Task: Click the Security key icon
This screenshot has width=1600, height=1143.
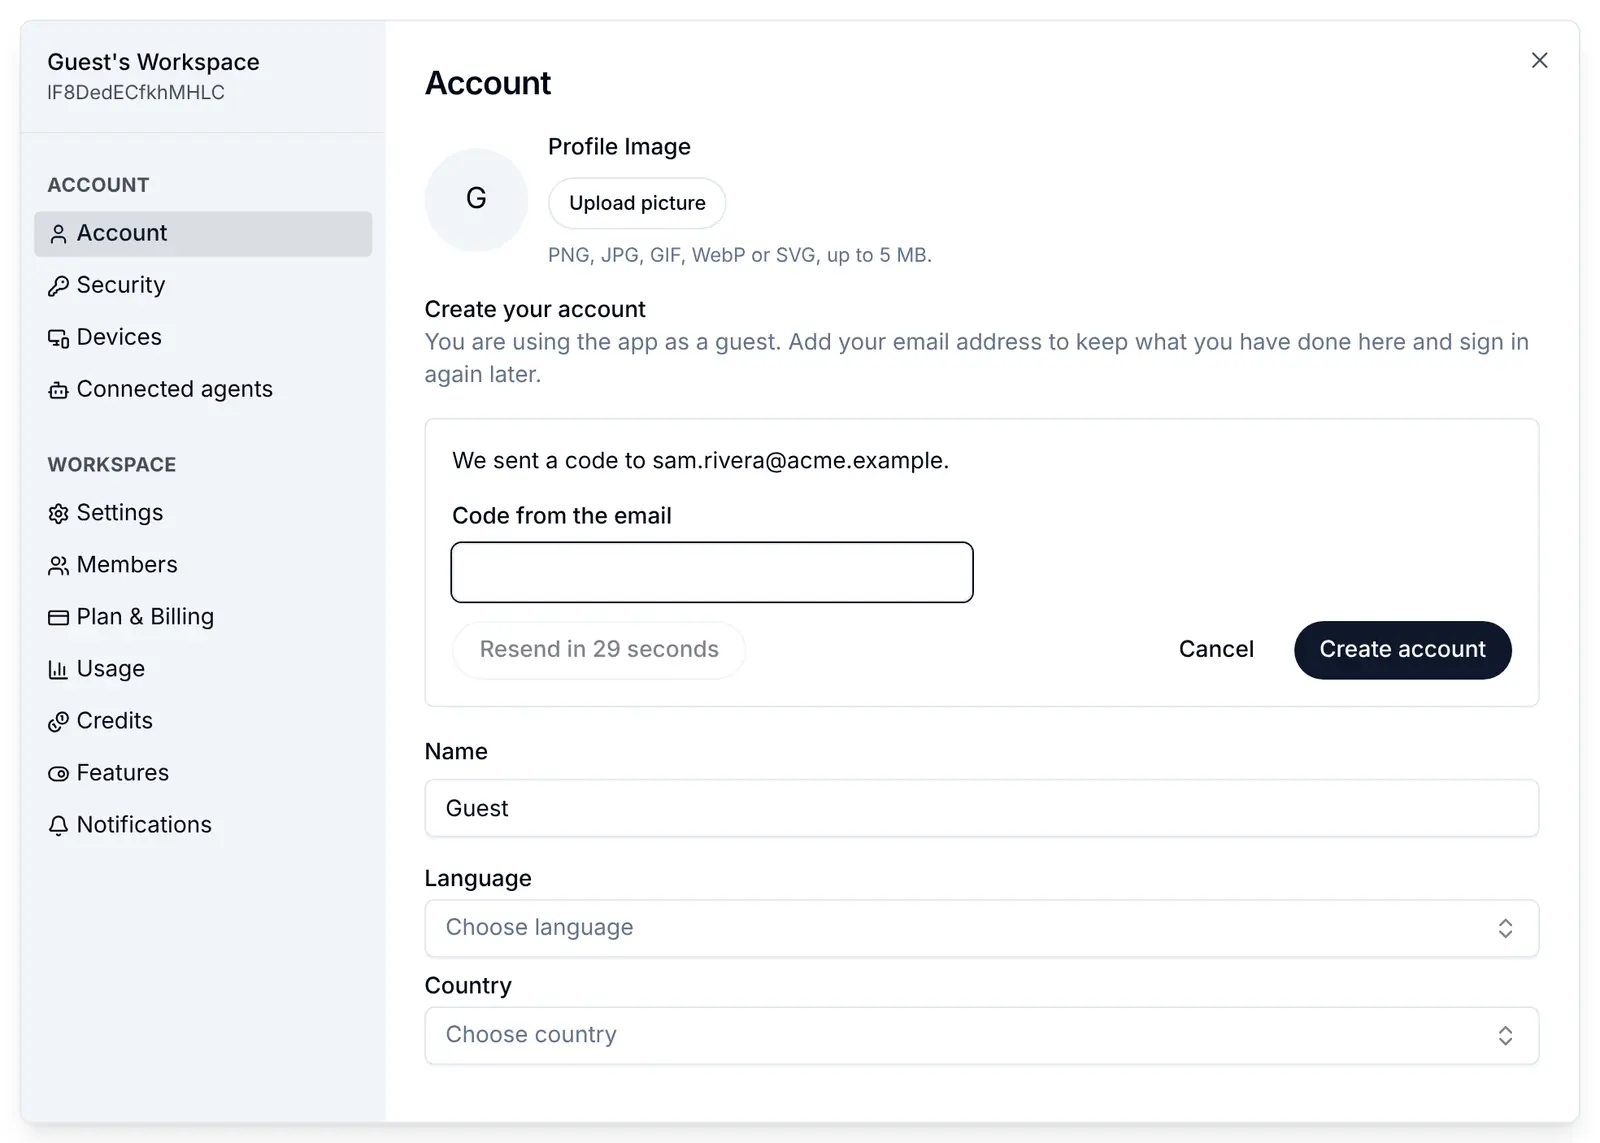Action: click(x=58, y=286)
